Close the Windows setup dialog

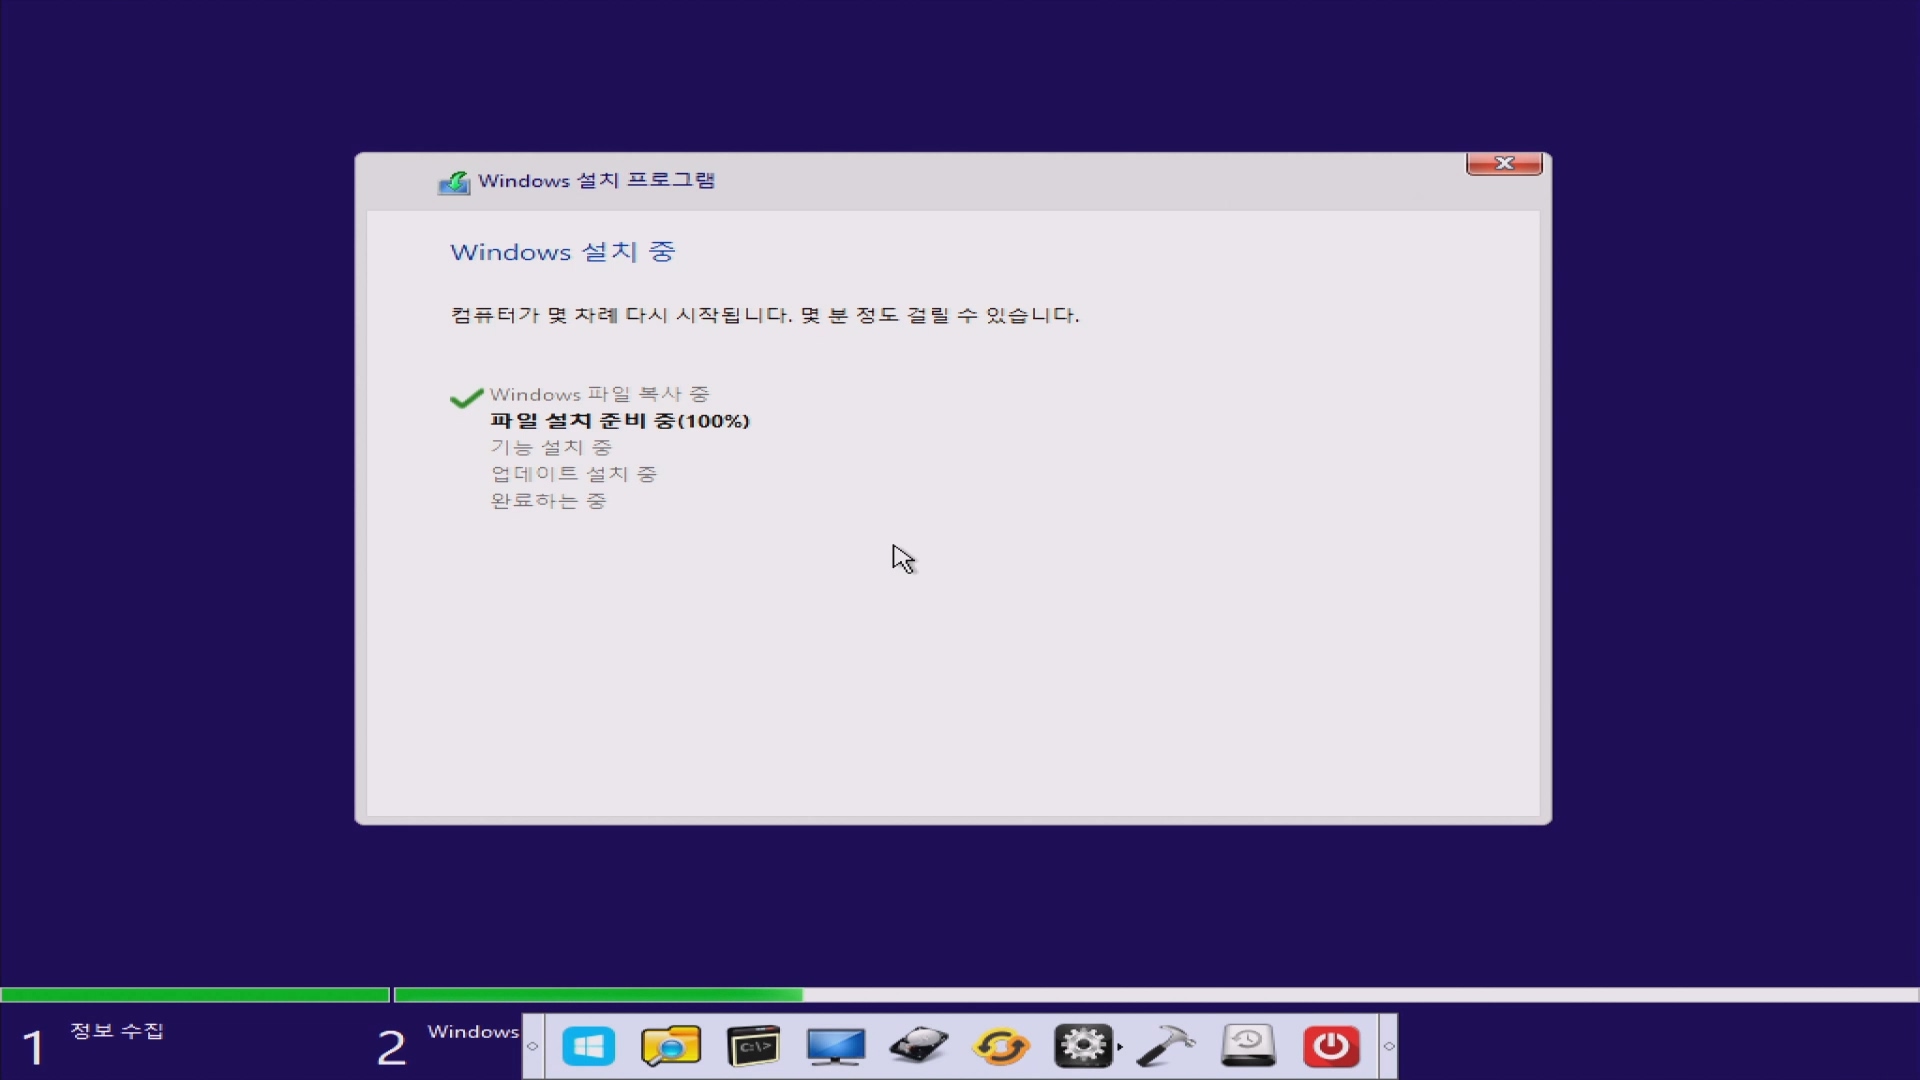pos(1503,164)
